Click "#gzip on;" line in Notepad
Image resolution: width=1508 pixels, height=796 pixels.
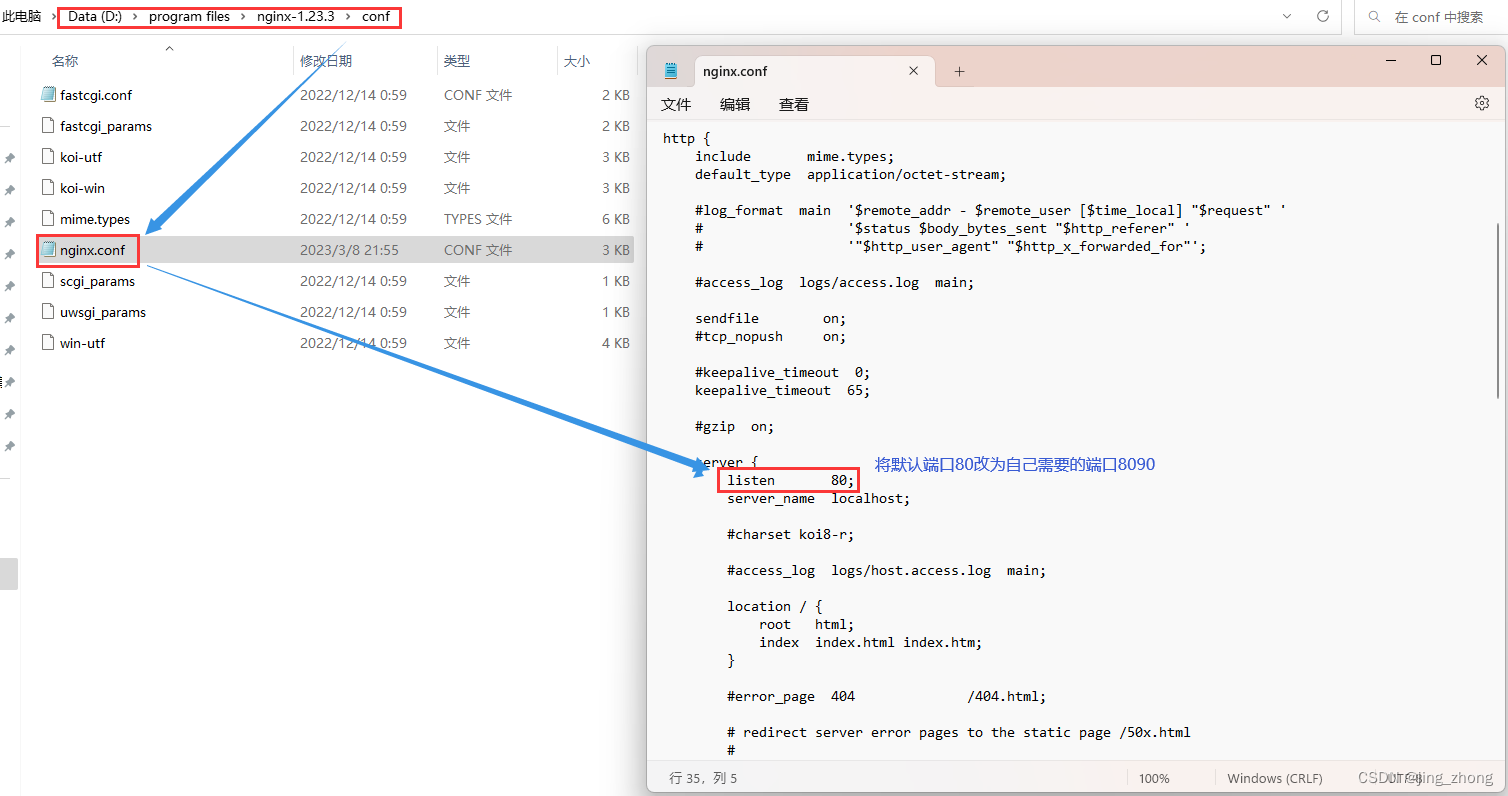(x=735, y=426)
